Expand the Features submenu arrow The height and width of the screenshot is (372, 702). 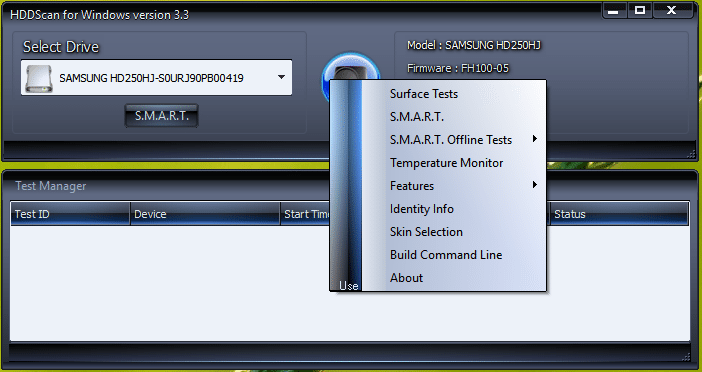pyautogui.click(x=535, y=184)
